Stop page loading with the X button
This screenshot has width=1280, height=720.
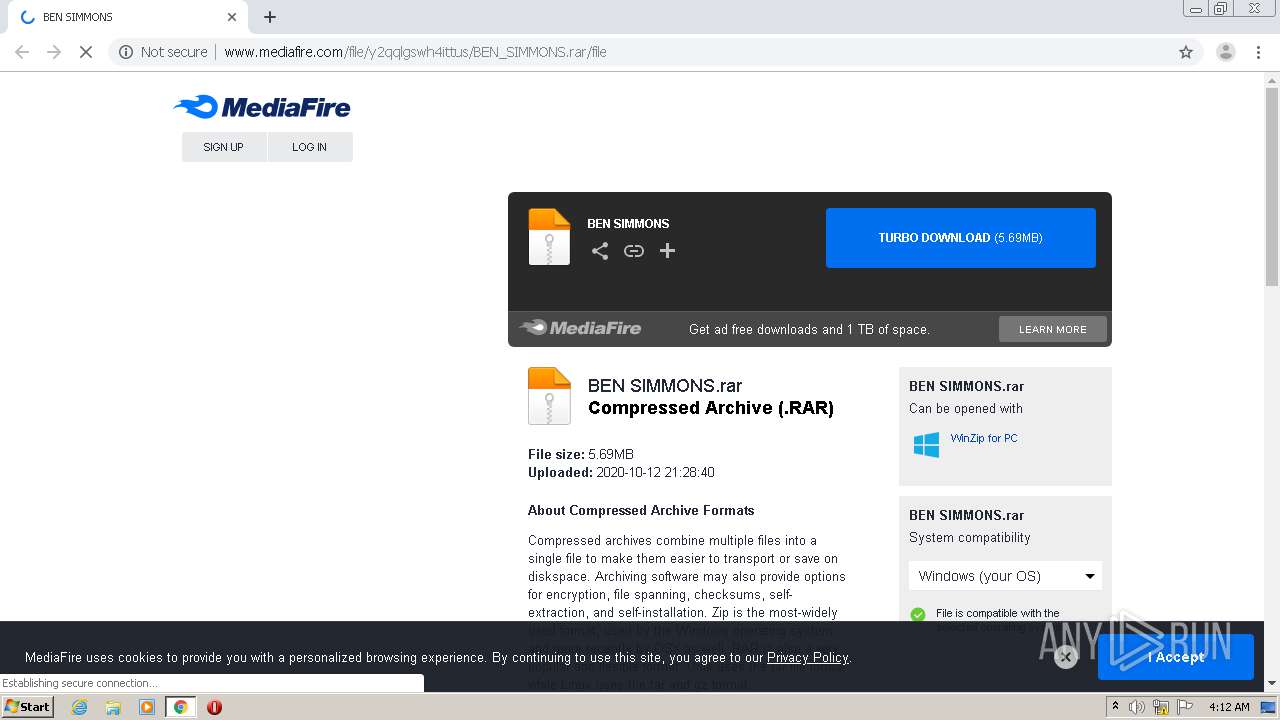coord(86,52)
